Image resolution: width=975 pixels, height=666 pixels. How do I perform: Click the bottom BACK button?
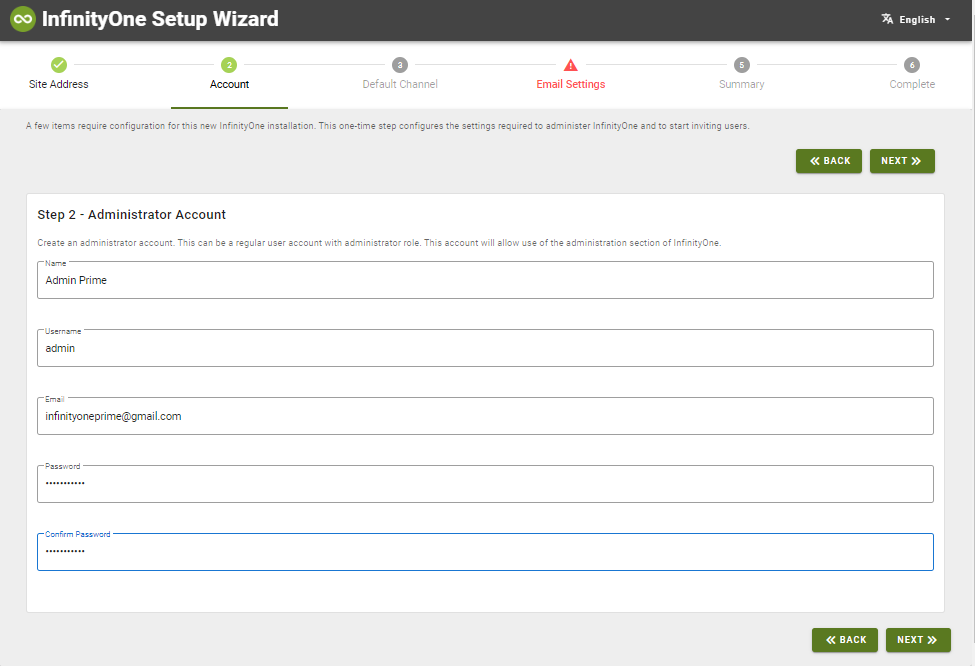point(844,640)
